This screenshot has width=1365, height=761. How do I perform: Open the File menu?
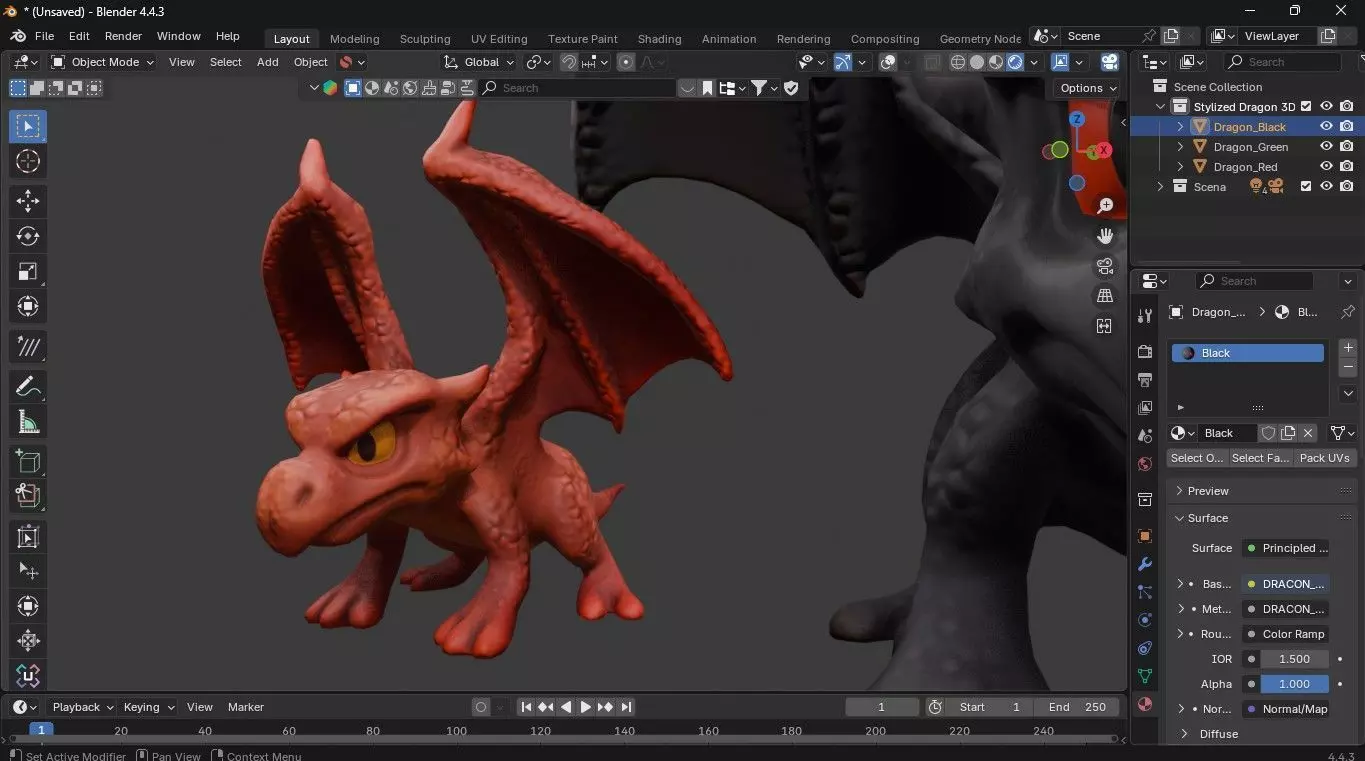(x=44, y=36)
